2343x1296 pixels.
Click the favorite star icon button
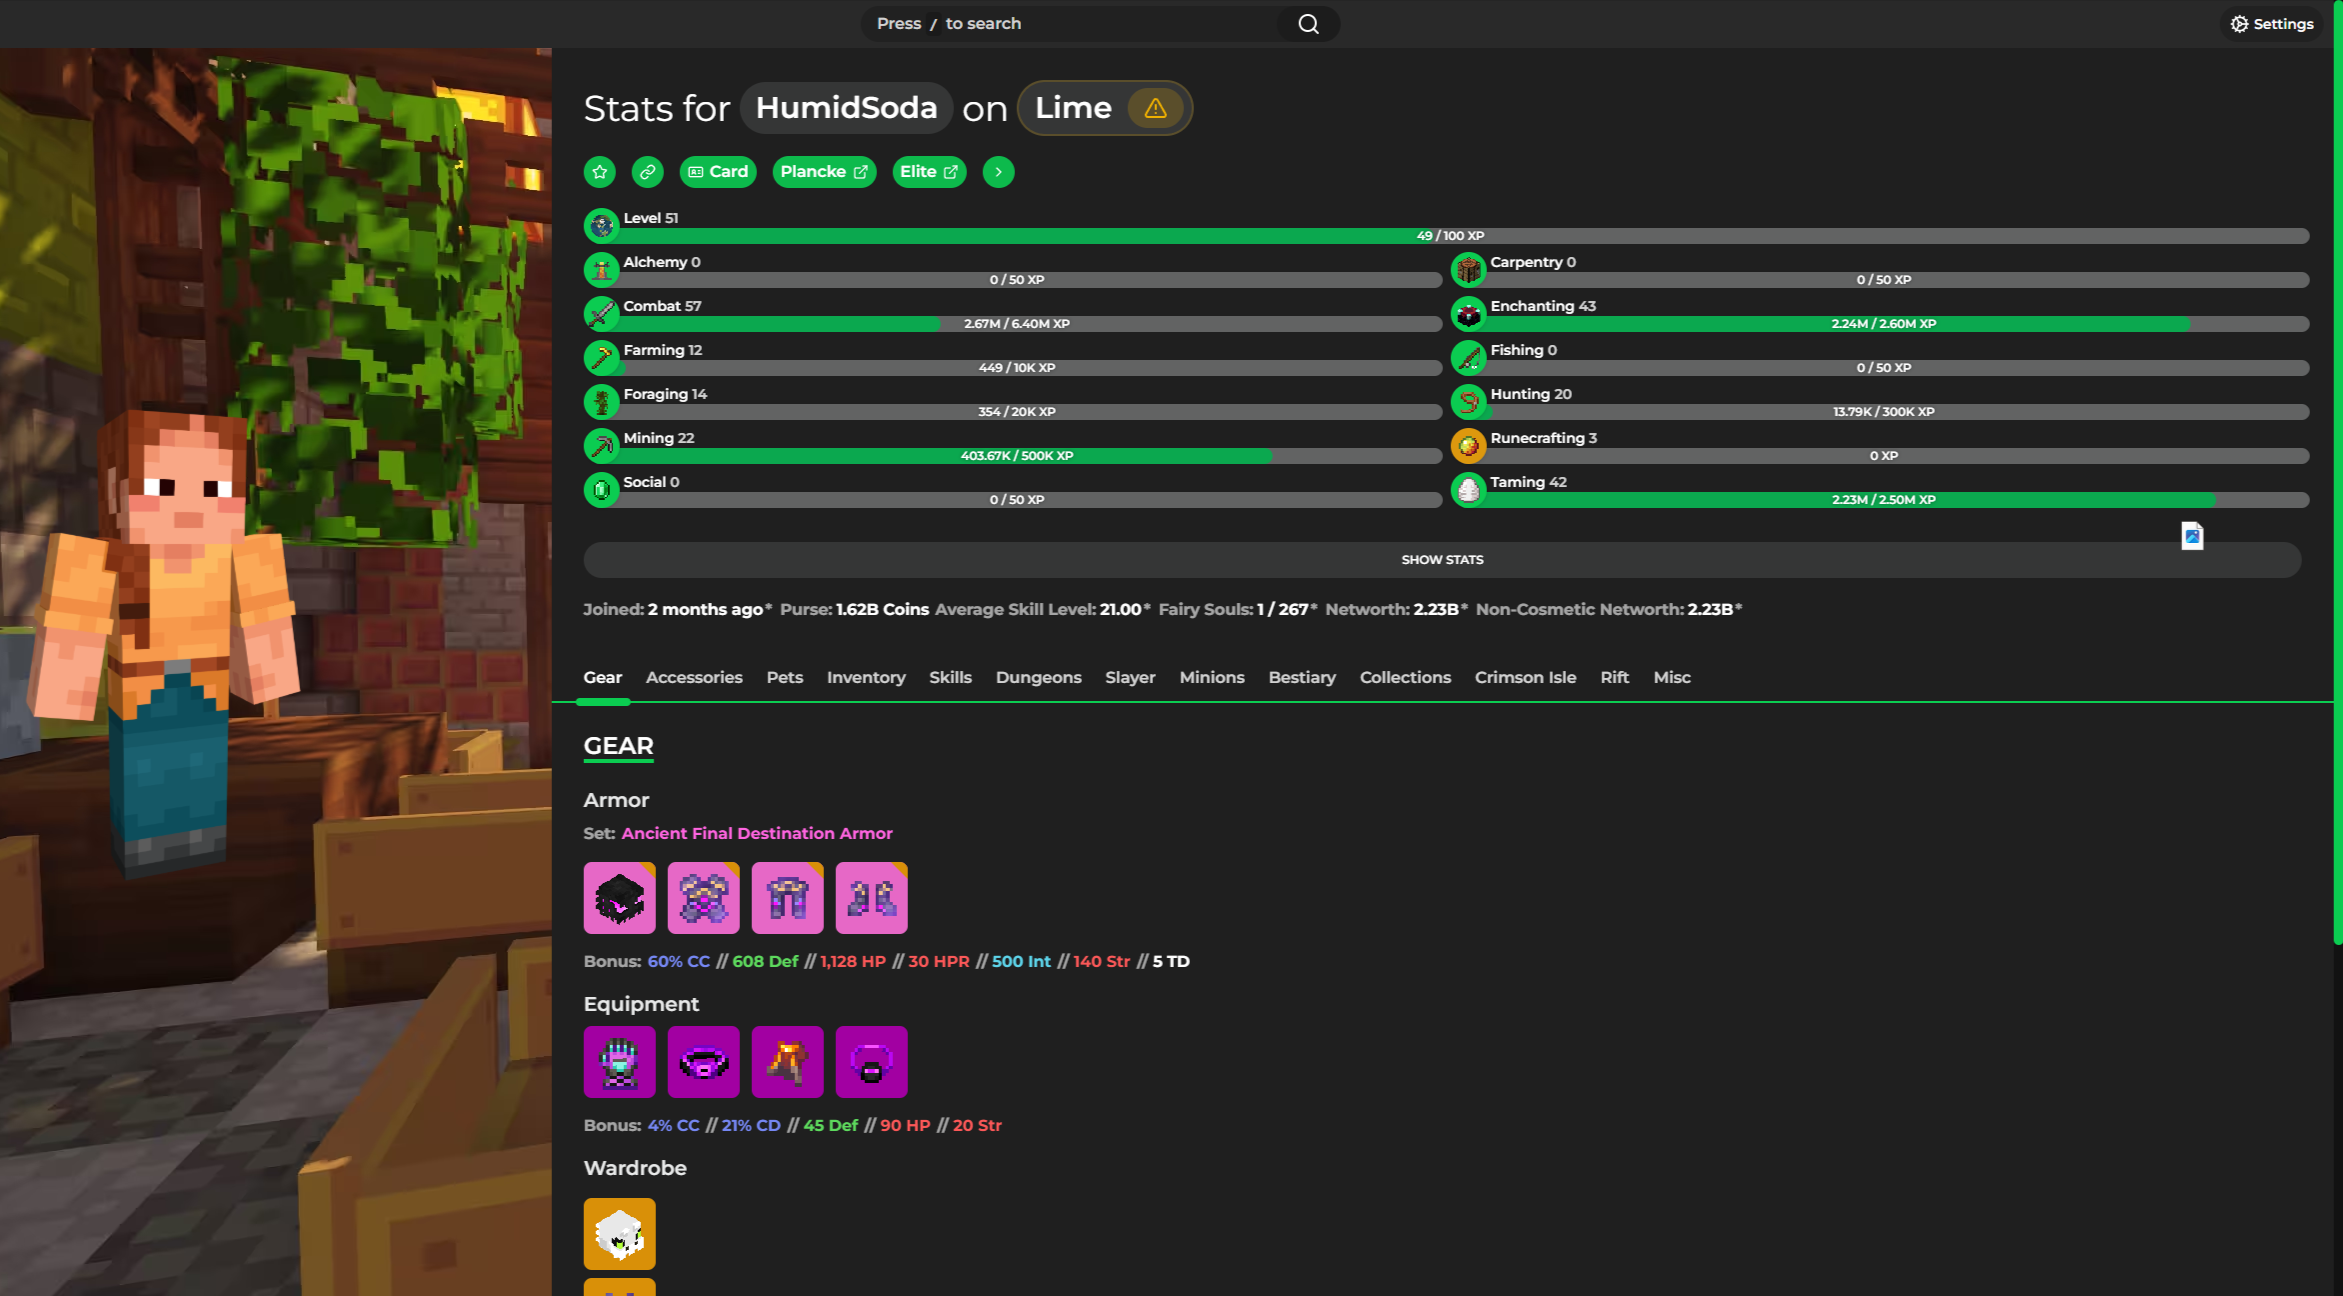599,172
